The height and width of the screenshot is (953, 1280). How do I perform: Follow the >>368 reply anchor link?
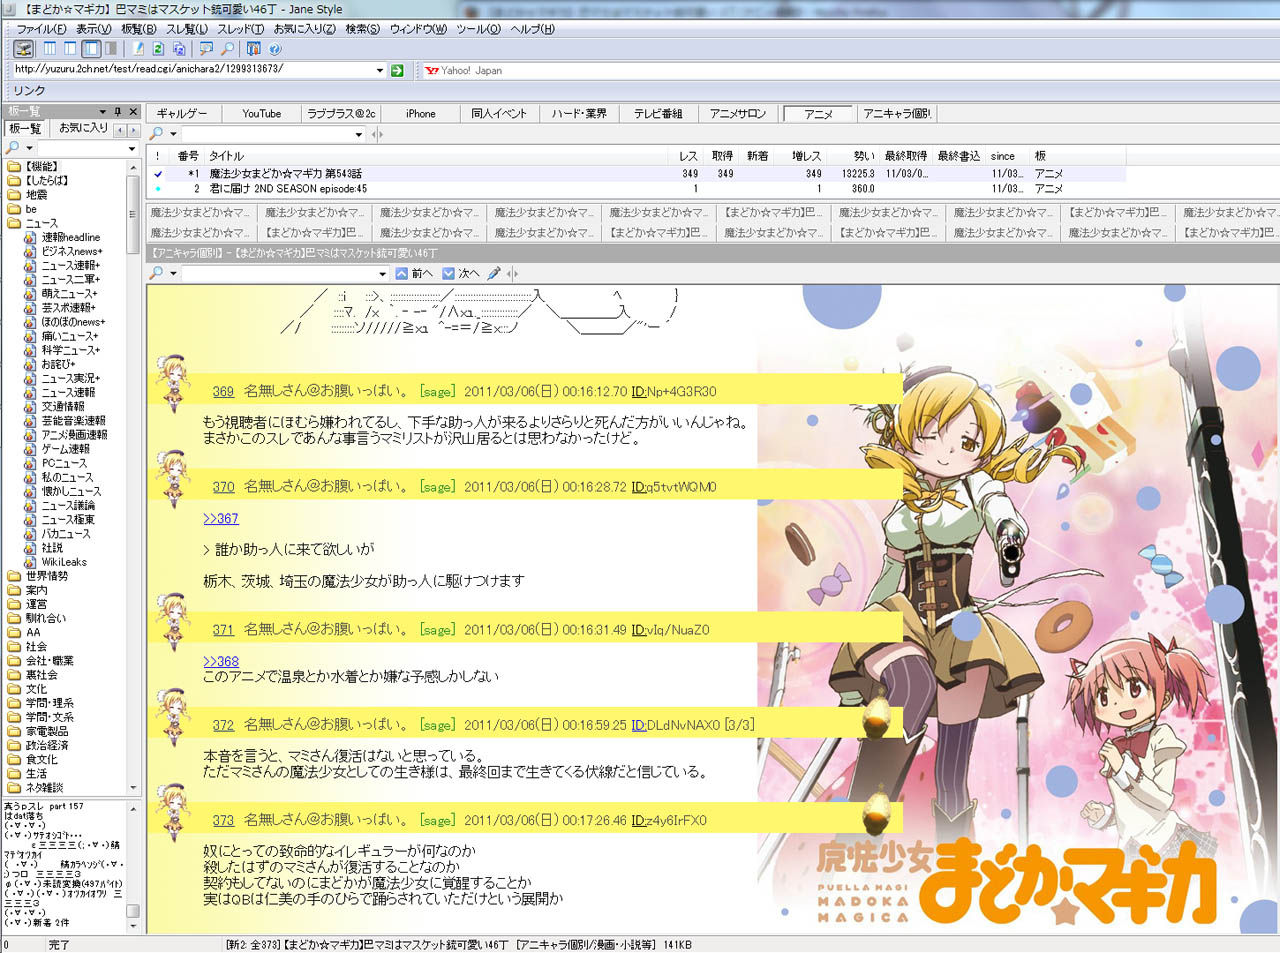click(221, 661)
